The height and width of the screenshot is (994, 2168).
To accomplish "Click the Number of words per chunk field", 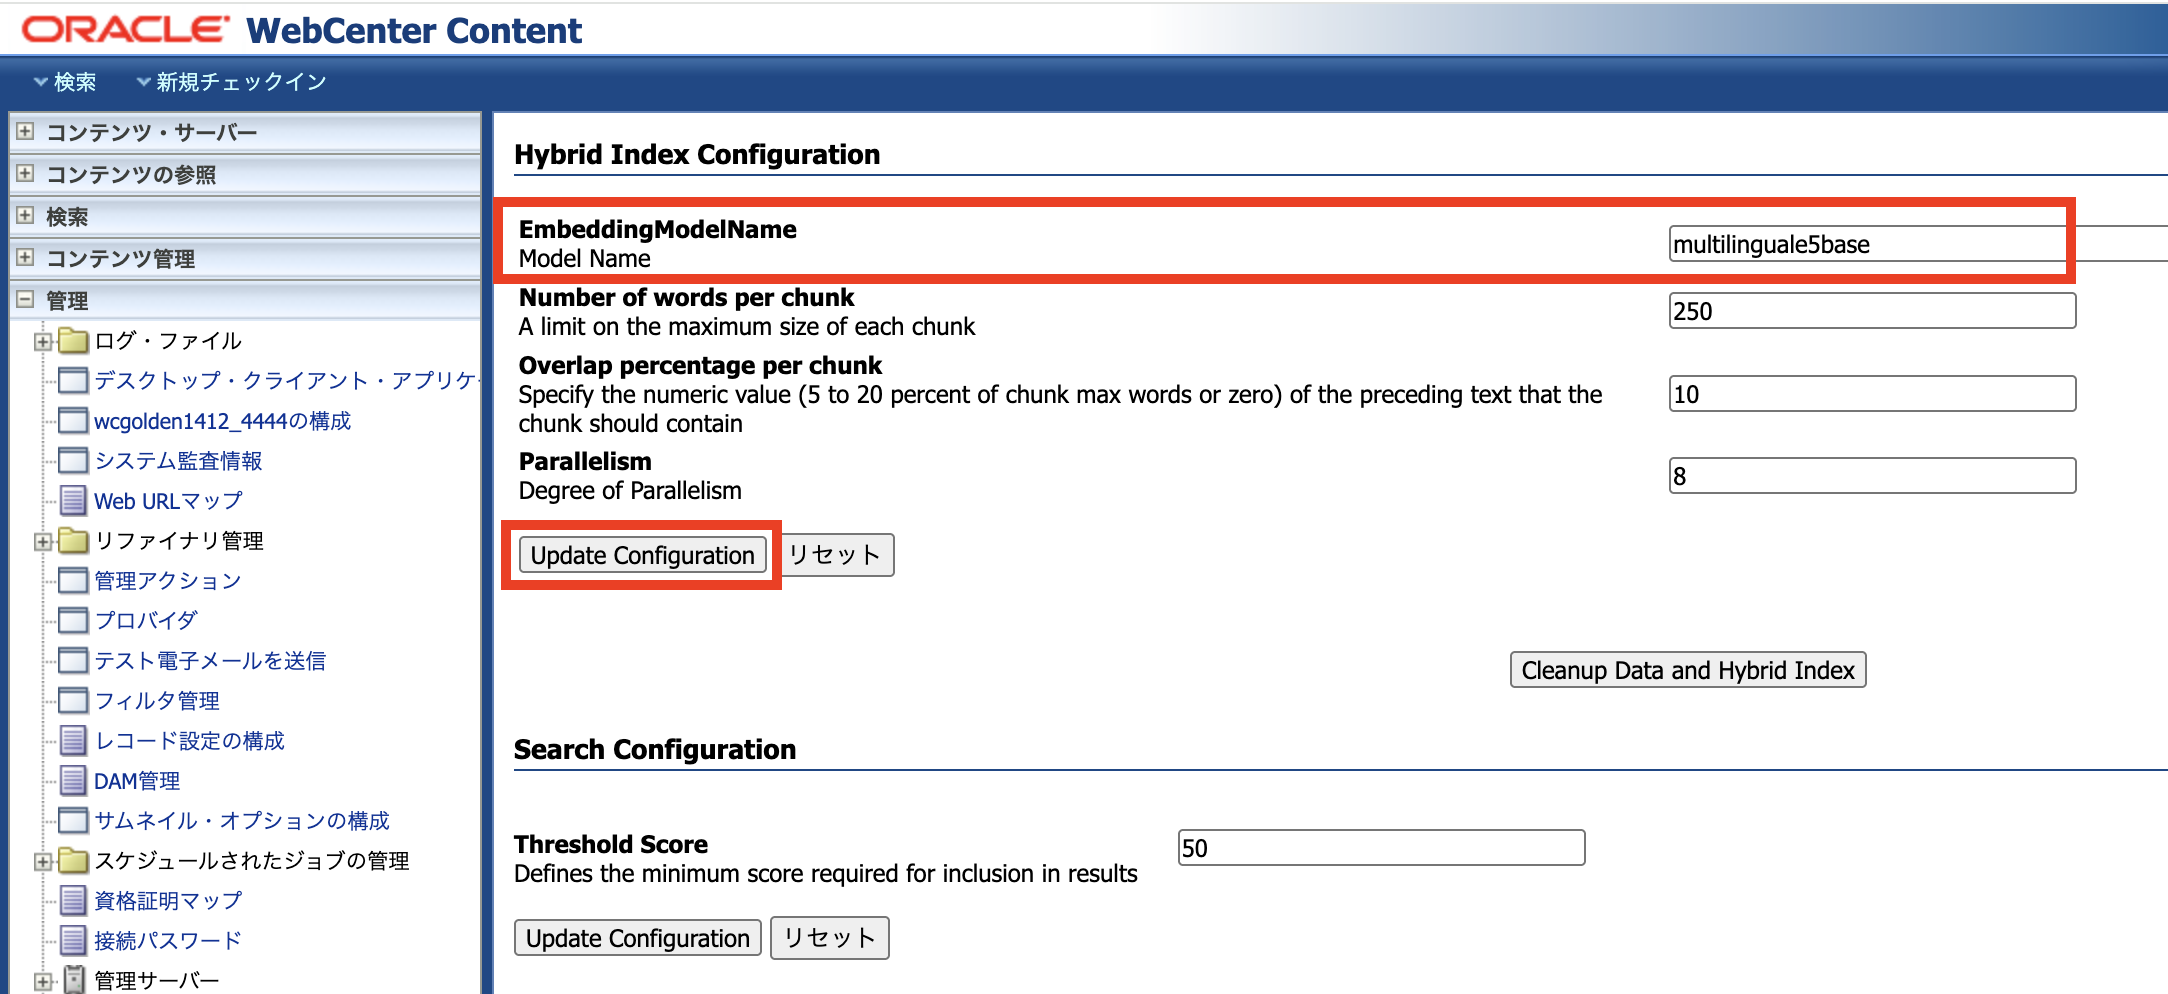I will pyautogui.click(x=1872, y=311).
